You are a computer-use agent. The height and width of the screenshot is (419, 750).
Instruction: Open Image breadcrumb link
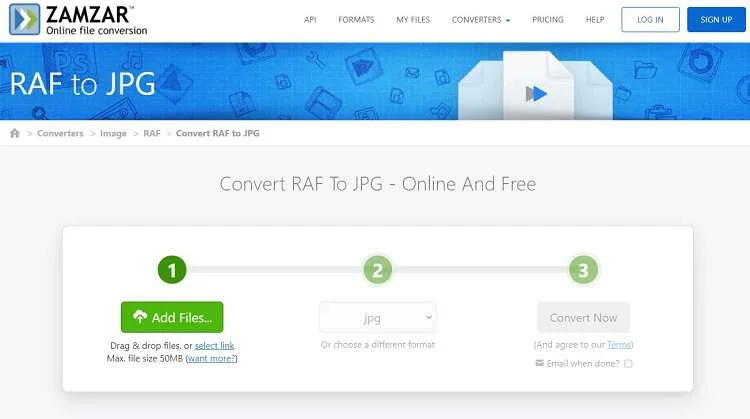(113, 133)
